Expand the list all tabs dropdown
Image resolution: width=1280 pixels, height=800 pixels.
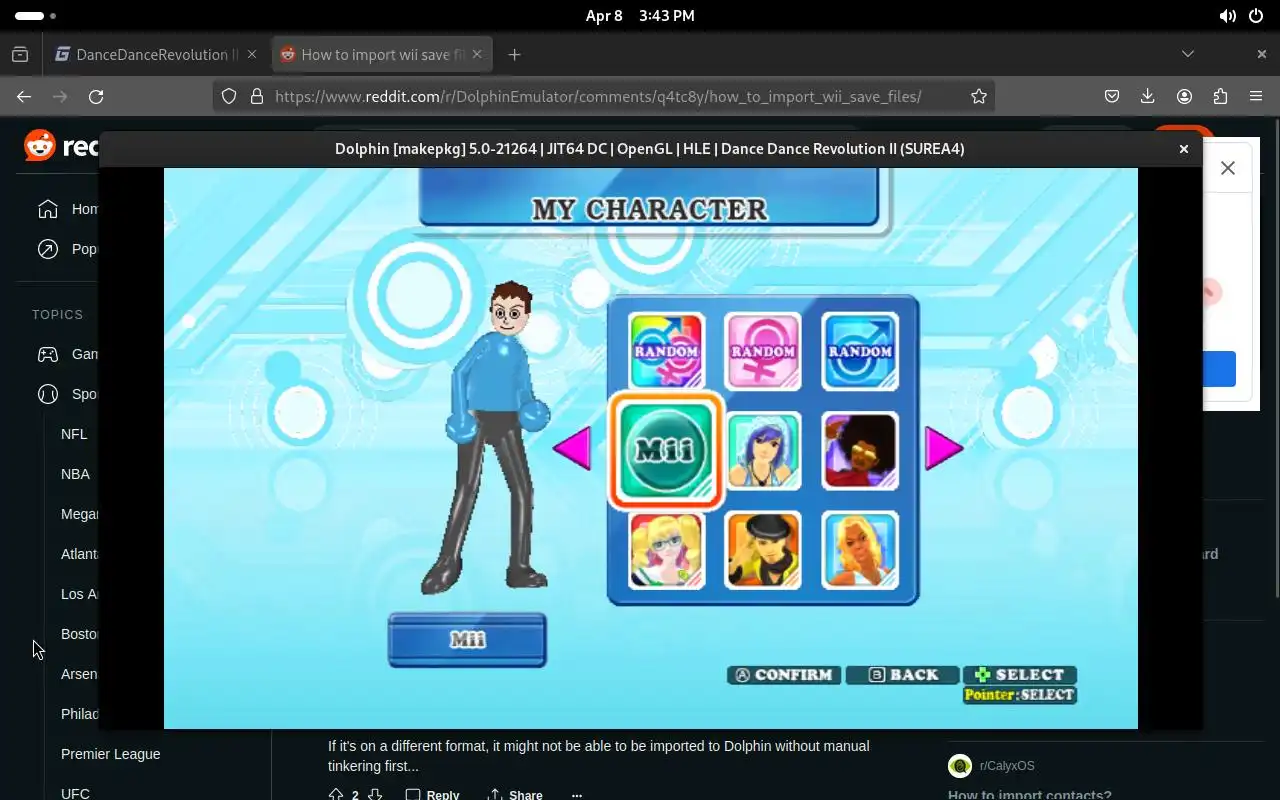pyautogui.click(x=1188, y=54)
